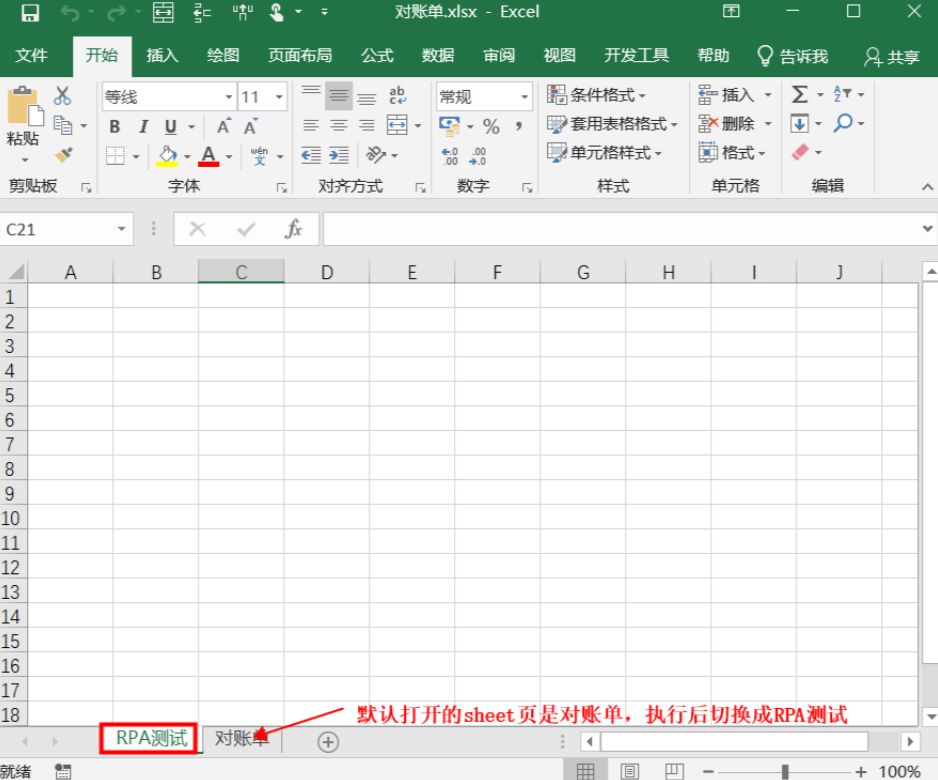Viewport: 938px width, 780px height.
Task: Toggle Italic formatting
Action: click(x=143, y=127)
